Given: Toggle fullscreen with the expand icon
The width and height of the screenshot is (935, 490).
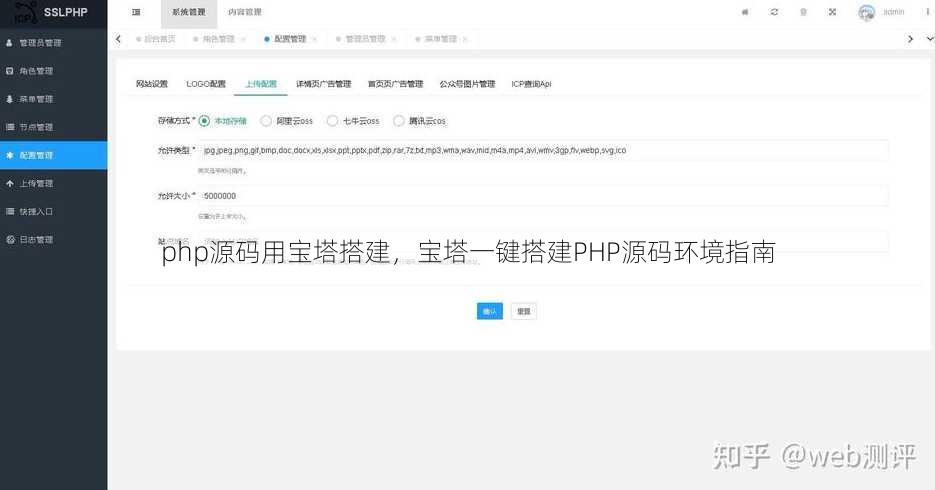Looking at the screenshot, I should point(832,12).
